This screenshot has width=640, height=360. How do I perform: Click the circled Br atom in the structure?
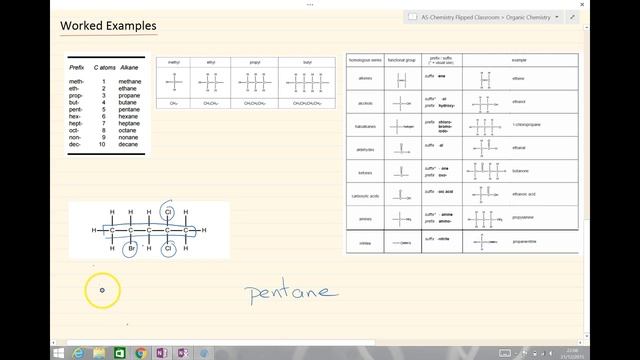point(131,249)
